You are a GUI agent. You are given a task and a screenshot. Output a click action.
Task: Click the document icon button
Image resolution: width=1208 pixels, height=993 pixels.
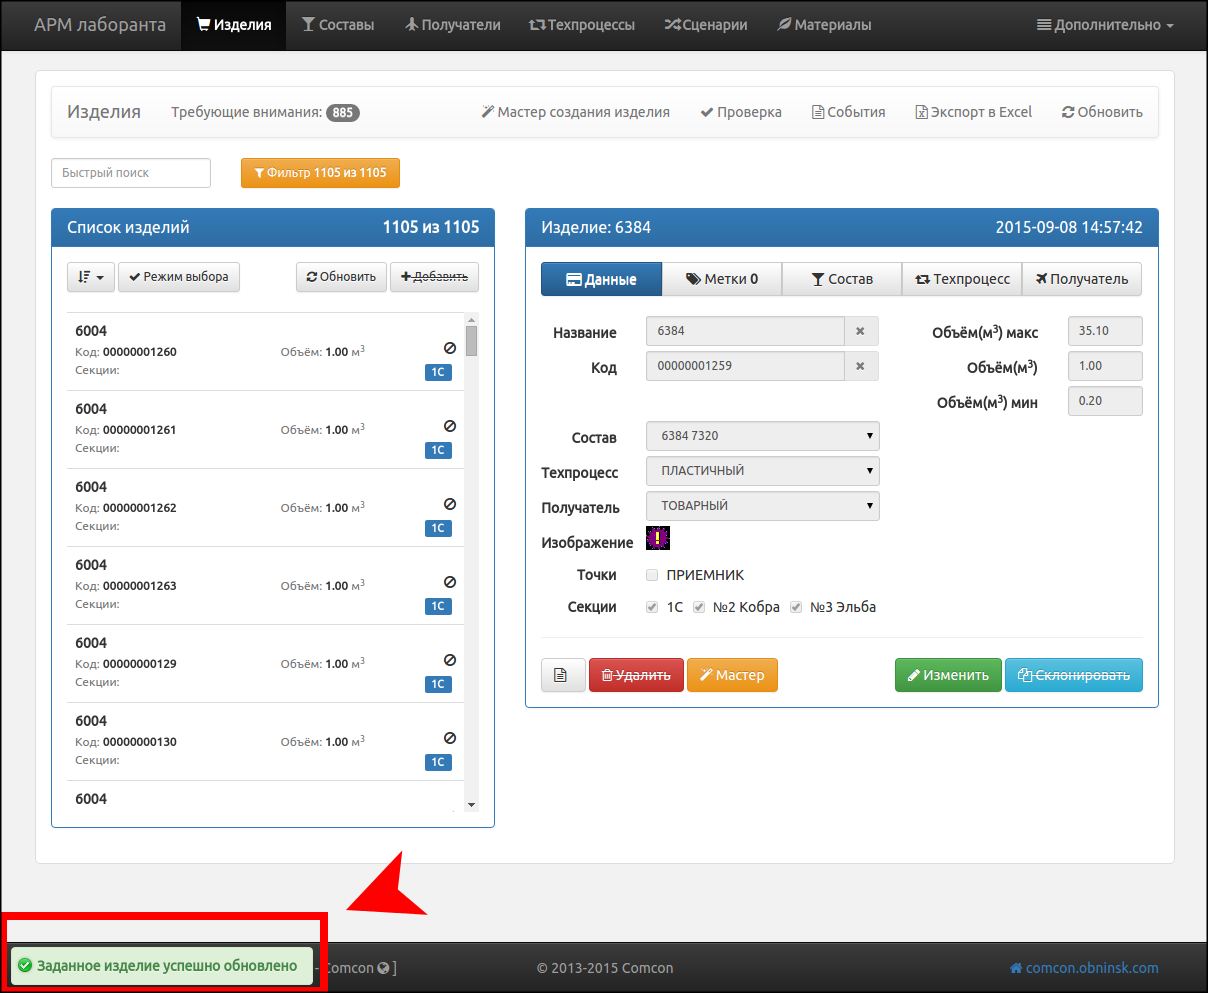click(x=563, y=675)
